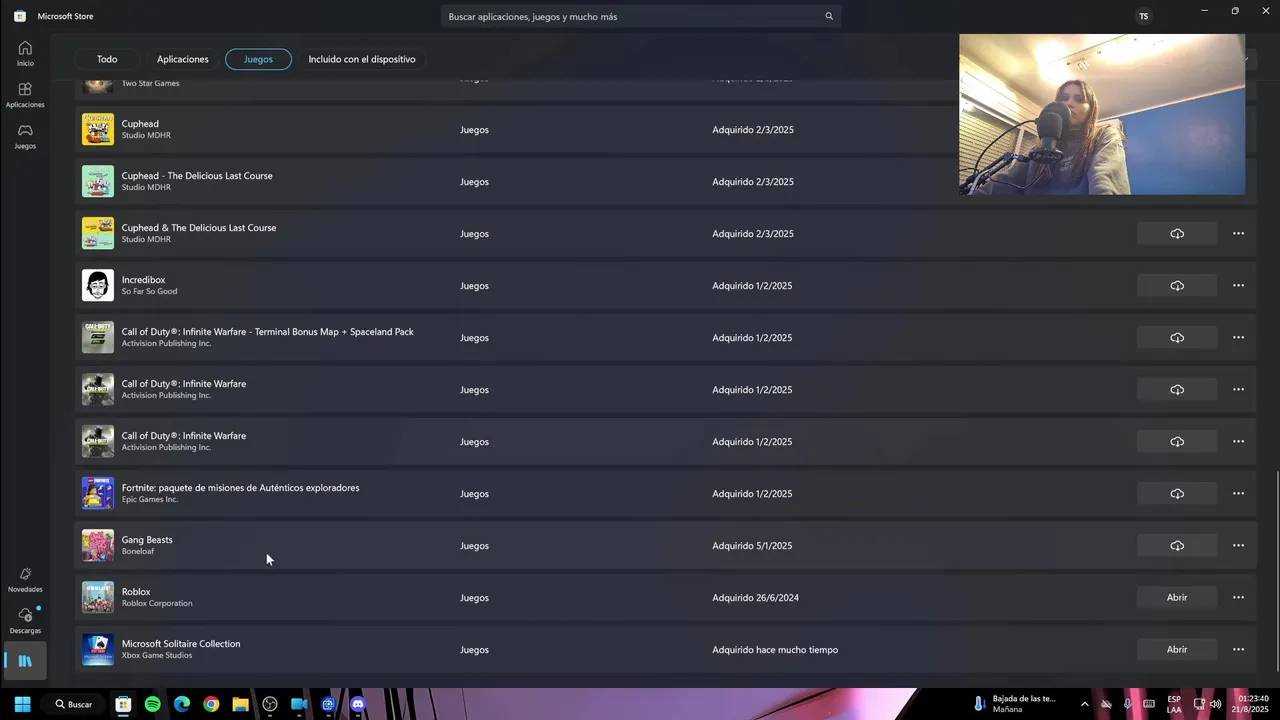Open 'Cuphead - The Delicious Last Course' title
The height and width of the screenshot is (720, 1280).
click(197, 176)
